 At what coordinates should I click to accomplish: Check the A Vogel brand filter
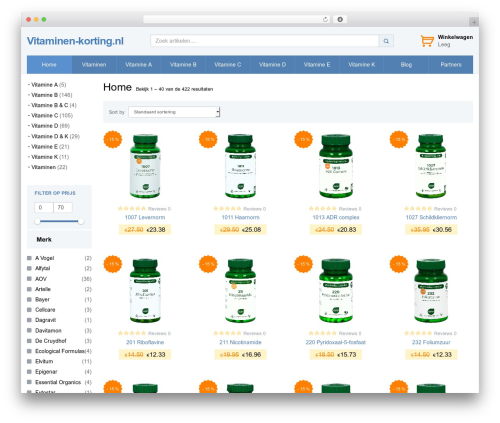tap(29, 258)
